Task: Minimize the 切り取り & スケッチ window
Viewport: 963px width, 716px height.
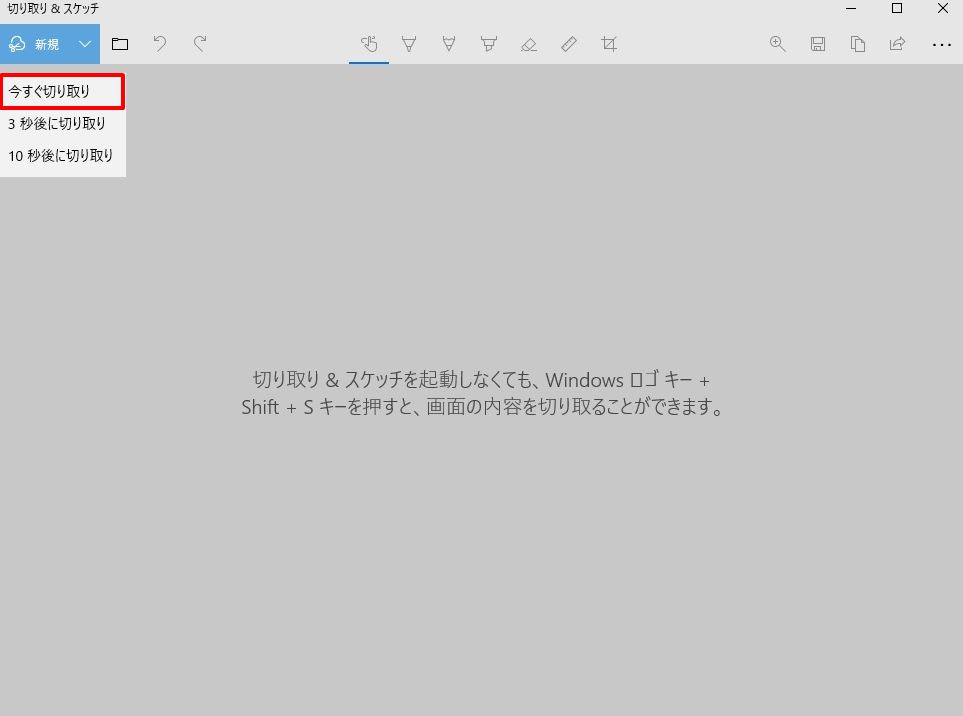Action: point(851,9)
